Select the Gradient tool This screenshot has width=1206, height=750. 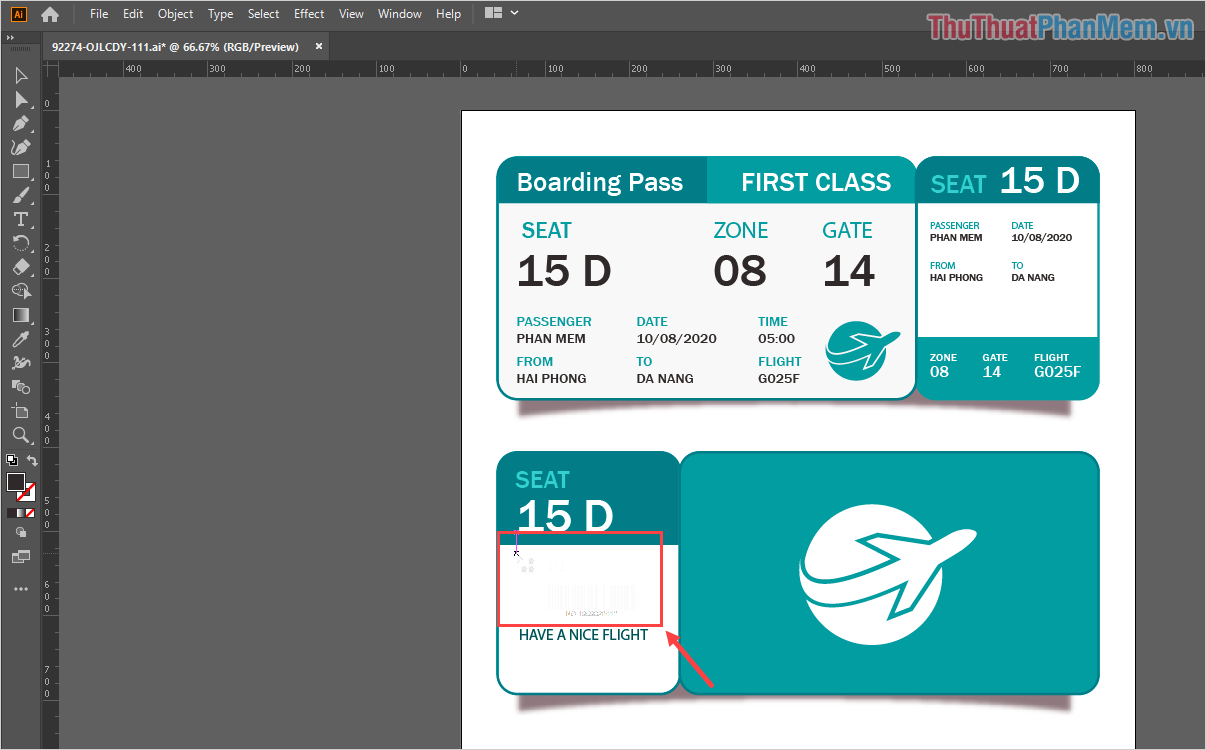pos(21,315)
